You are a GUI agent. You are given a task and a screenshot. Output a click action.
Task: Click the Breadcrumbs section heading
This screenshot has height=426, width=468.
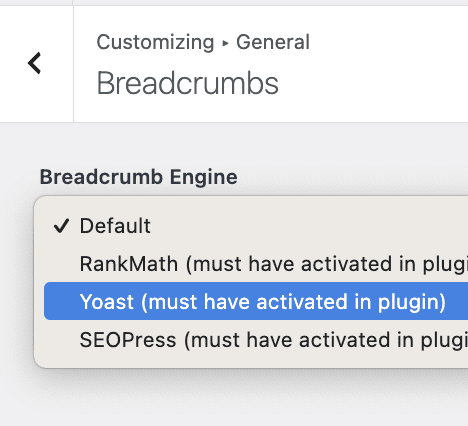[x=187, y=83]
